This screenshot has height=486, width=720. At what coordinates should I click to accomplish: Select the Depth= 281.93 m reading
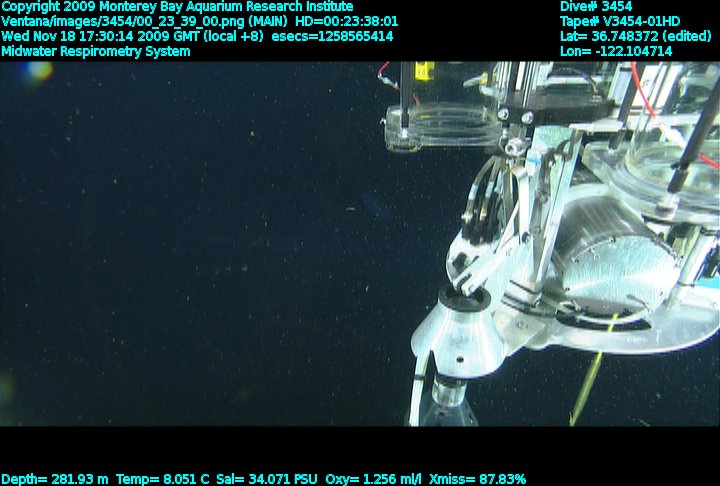click(x=56, y=479)
